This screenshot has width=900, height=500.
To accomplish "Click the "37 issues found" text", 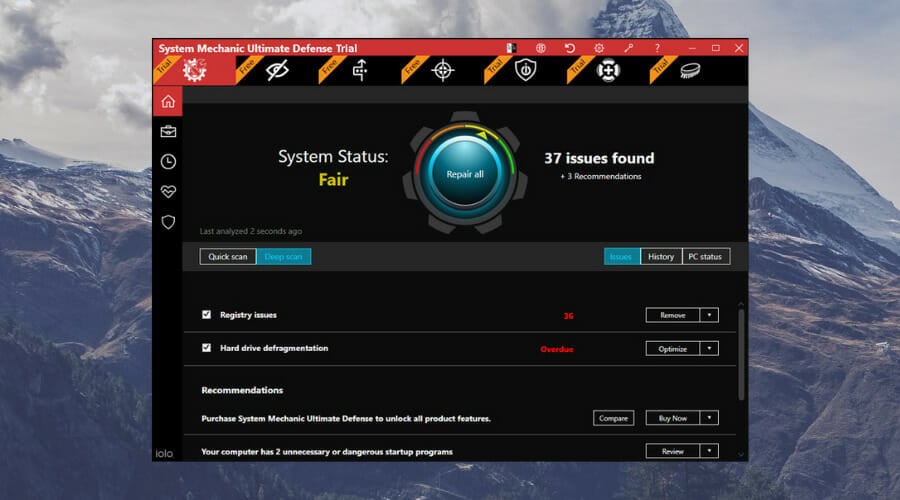I will pyautogui.click(x=599, y=158).
